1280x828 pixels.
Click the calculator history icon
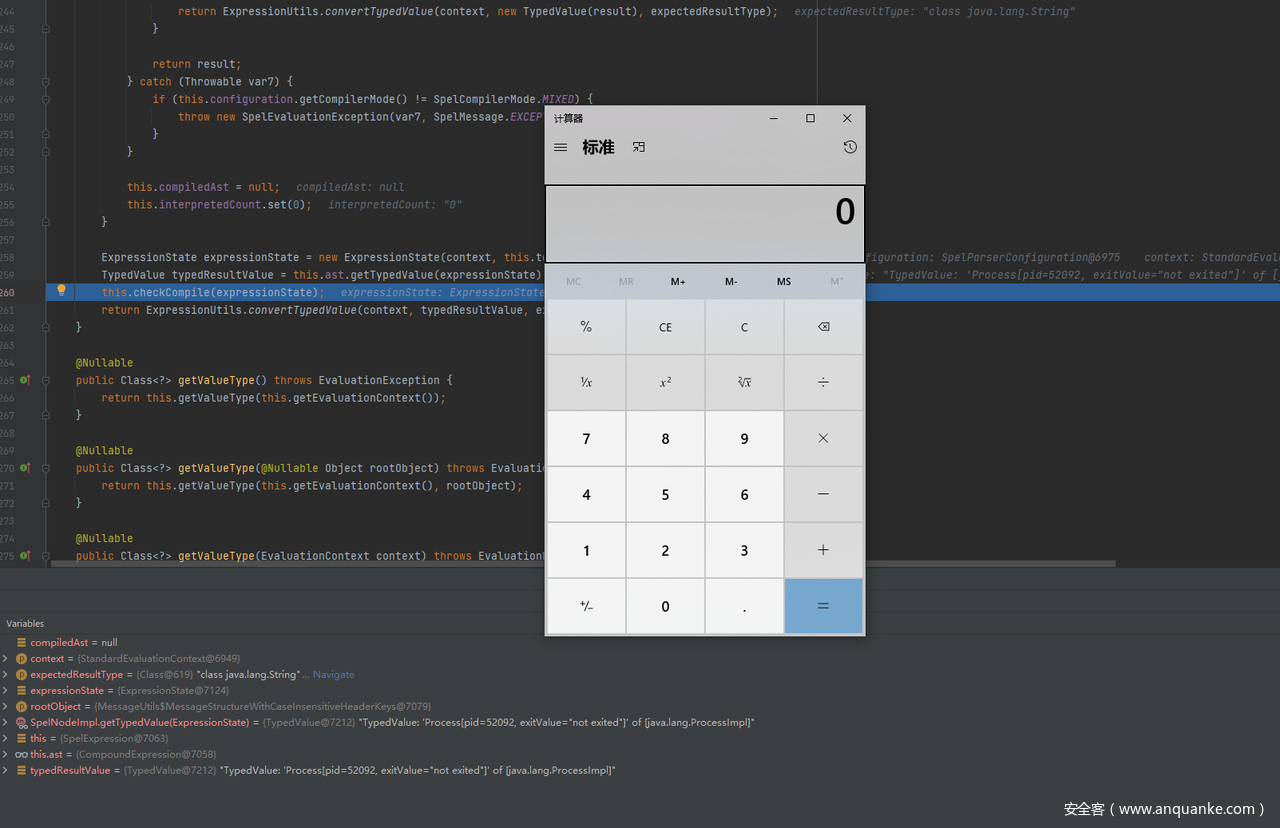[849, 147]
